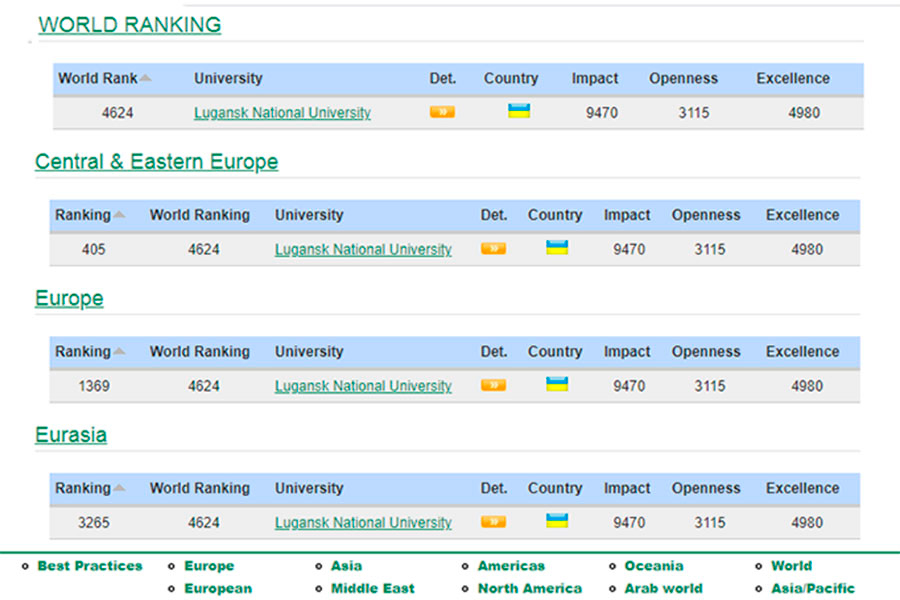Select the Arab world footer menu item

coord(663,588)
